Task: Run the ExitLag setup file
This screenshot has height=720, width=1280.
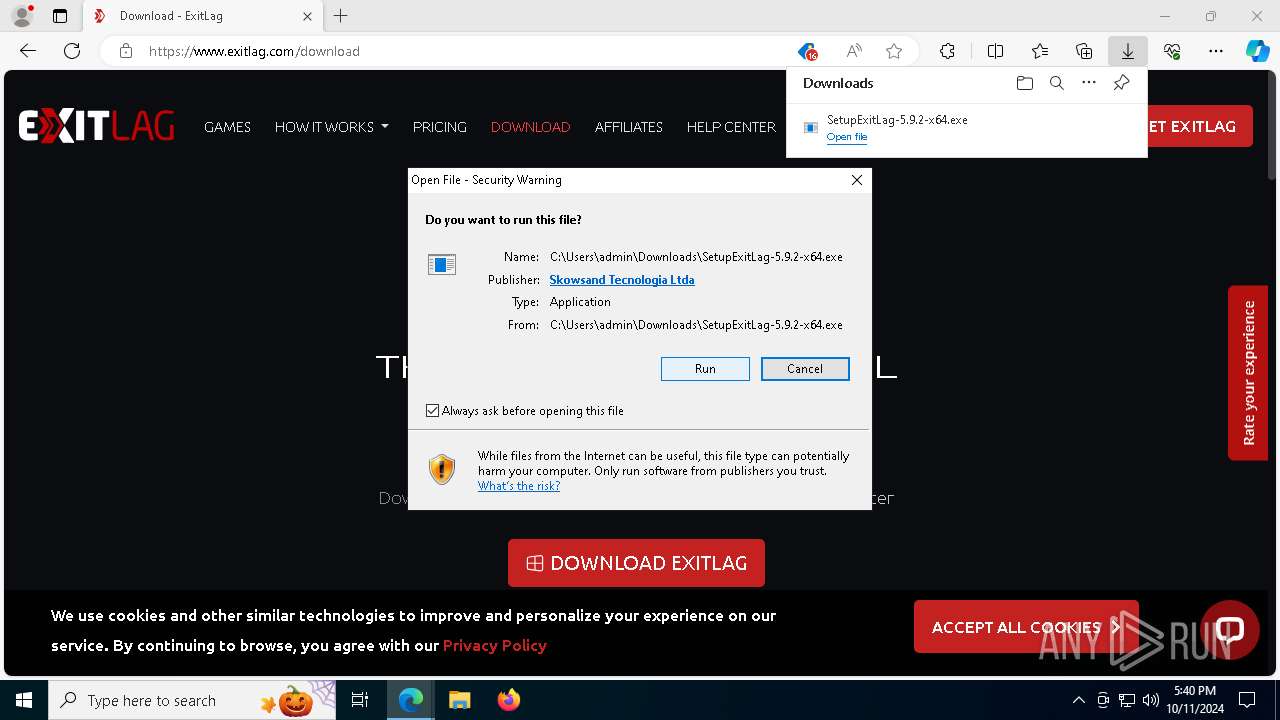Action: 705,369
